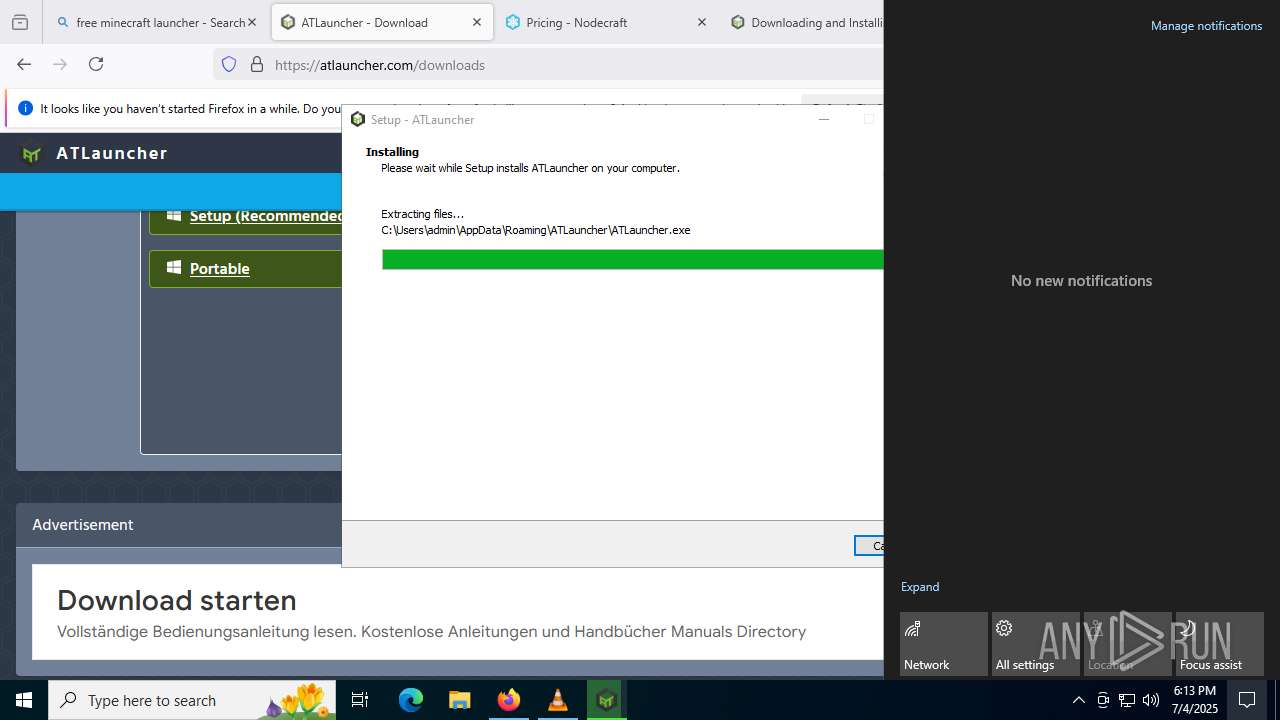Switch to Pricing - Nodecraft tab
The image size is (1280, 720).
(x=606, y=22)
